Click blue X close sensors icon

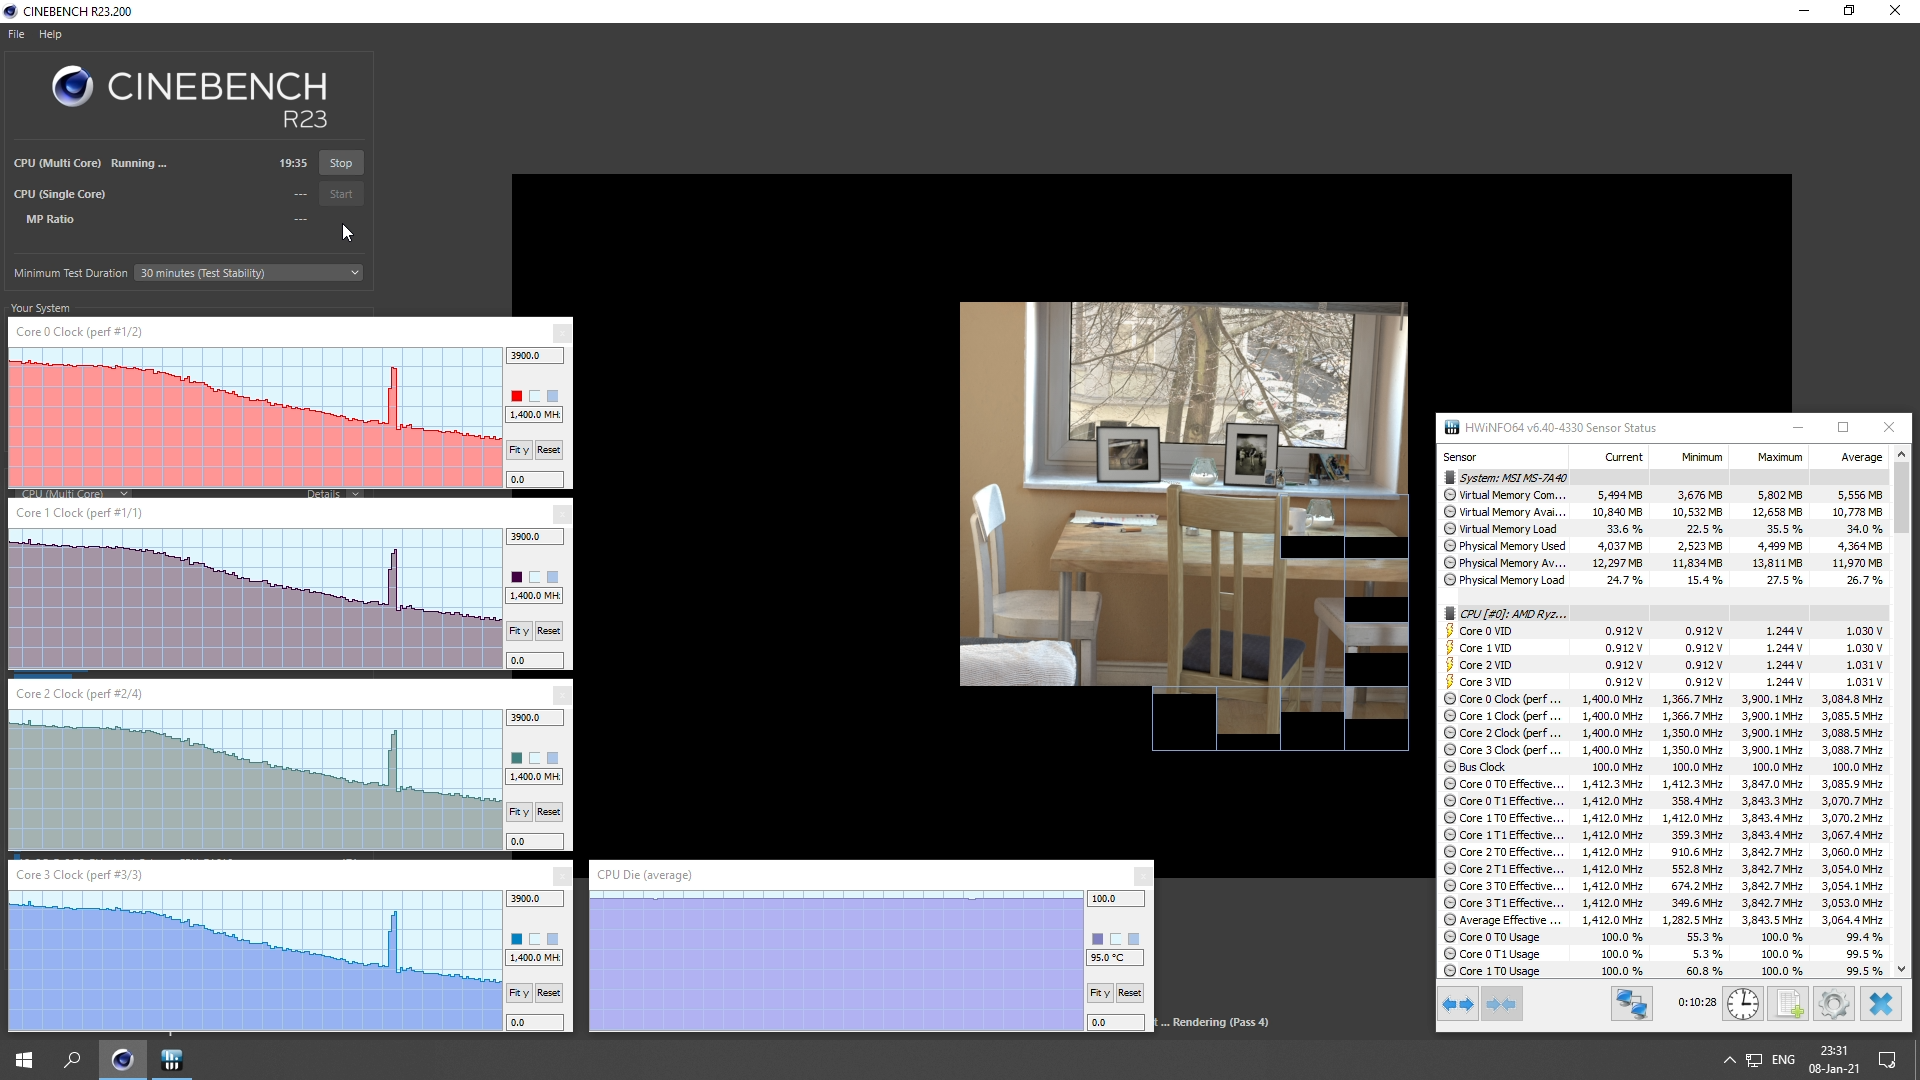(1881, 1004)
